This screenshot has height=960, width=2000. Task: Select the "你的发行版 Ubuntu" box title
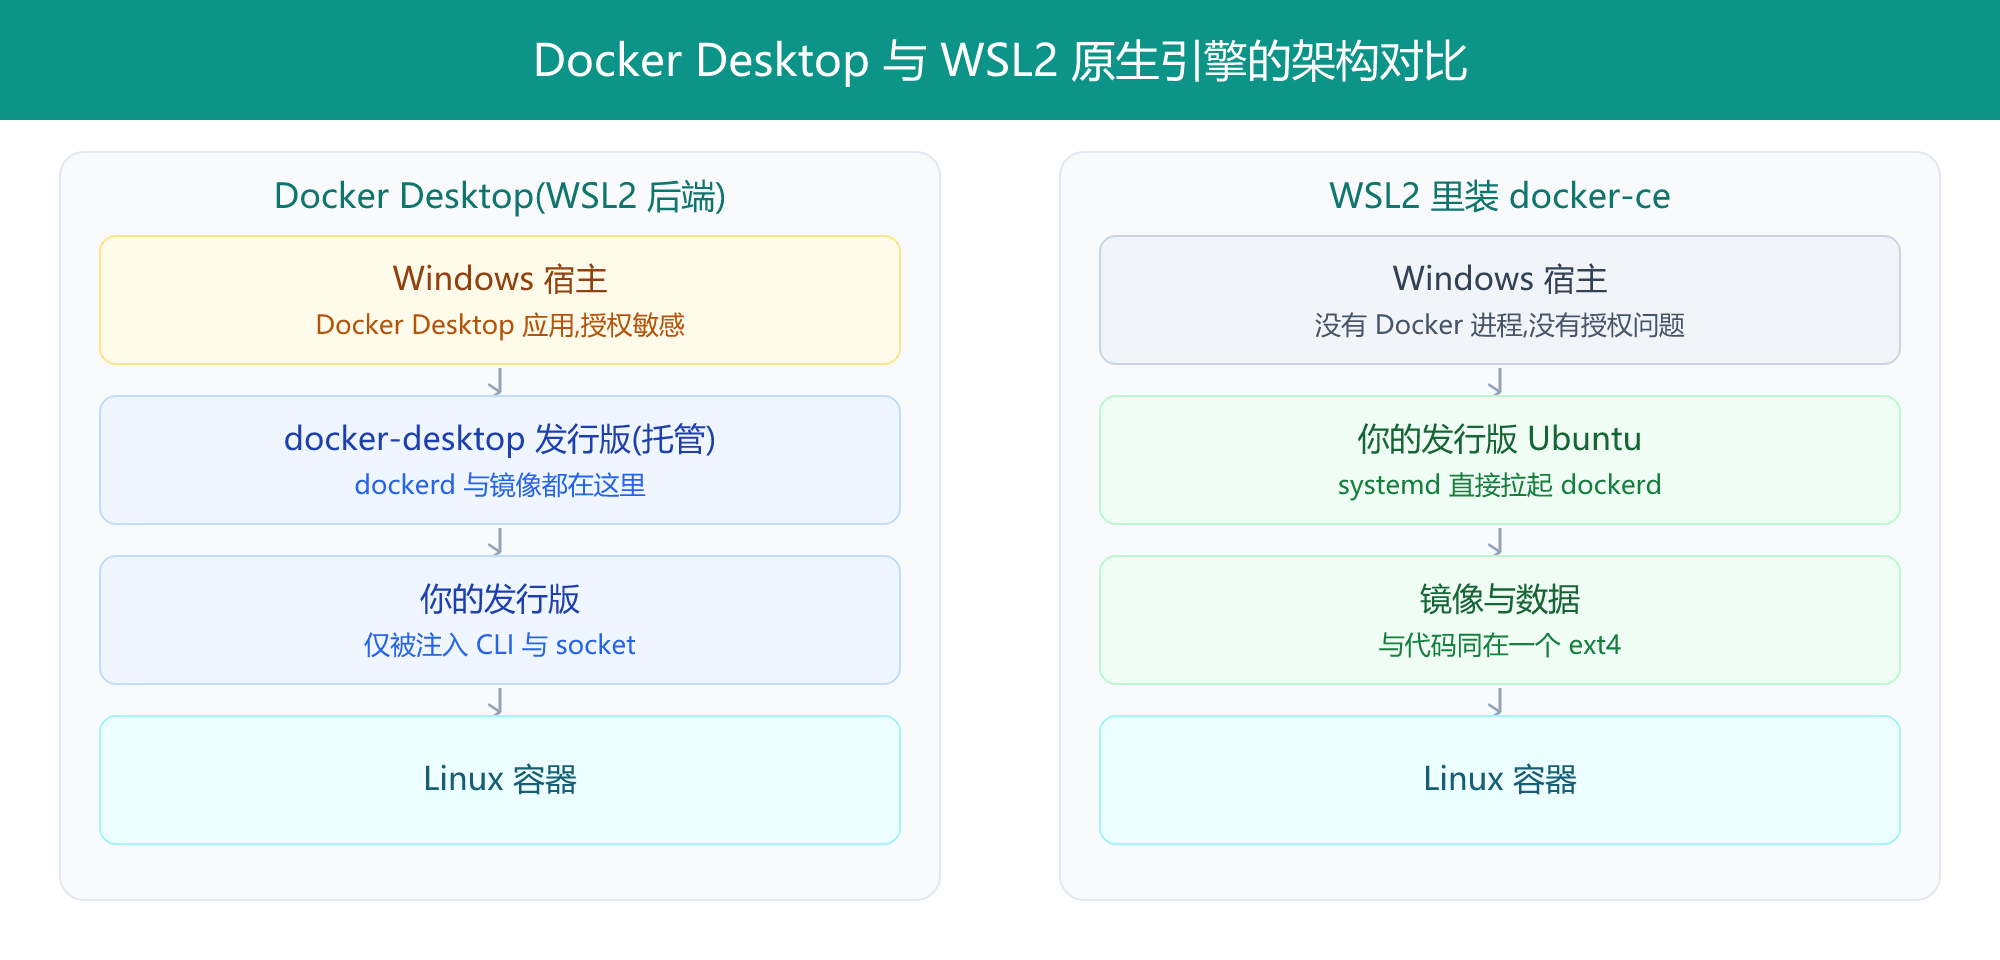pos(1500,439)
